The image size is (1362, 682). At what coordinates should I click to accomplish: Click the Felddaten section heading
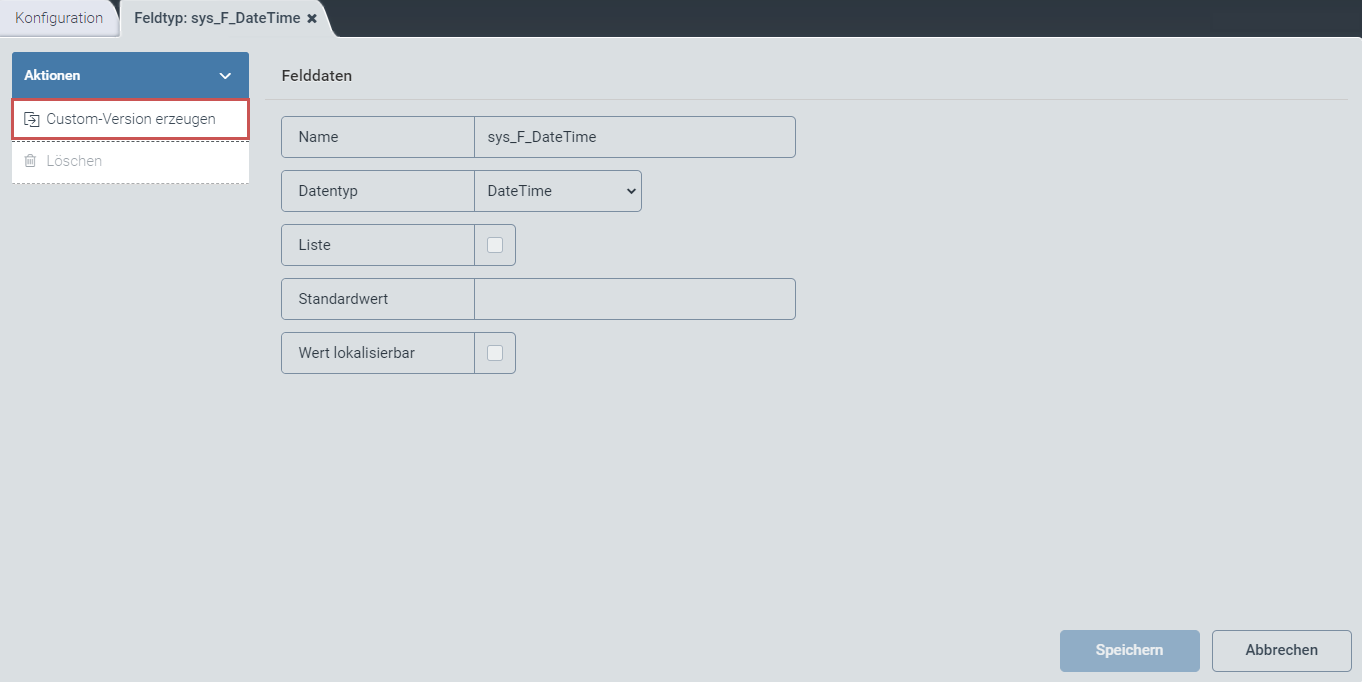(x=316, y=76)
